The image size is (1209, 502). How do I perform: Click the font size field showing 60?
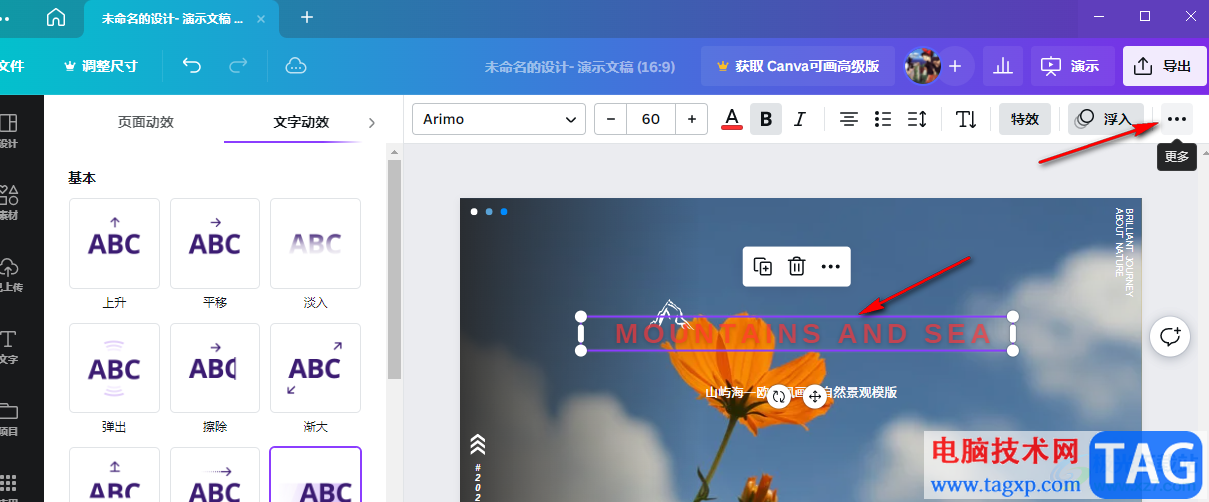[x=651, y=119]
